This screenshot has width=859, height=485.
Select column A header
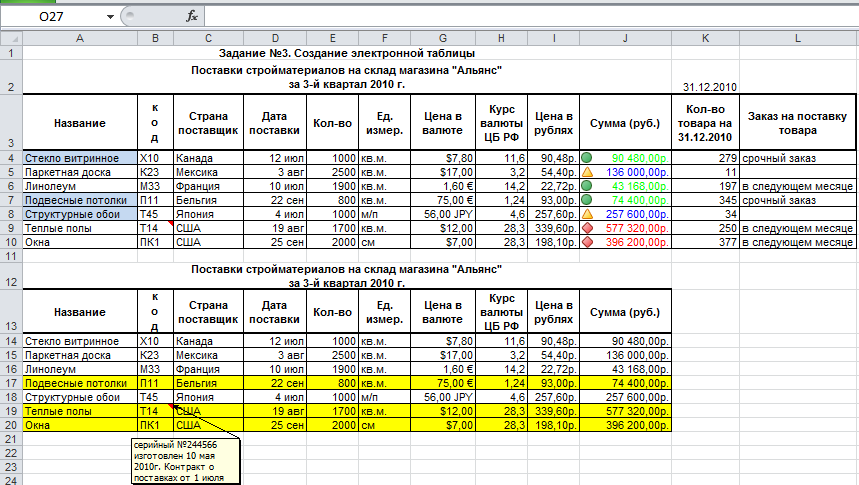[x=80, y=38]
